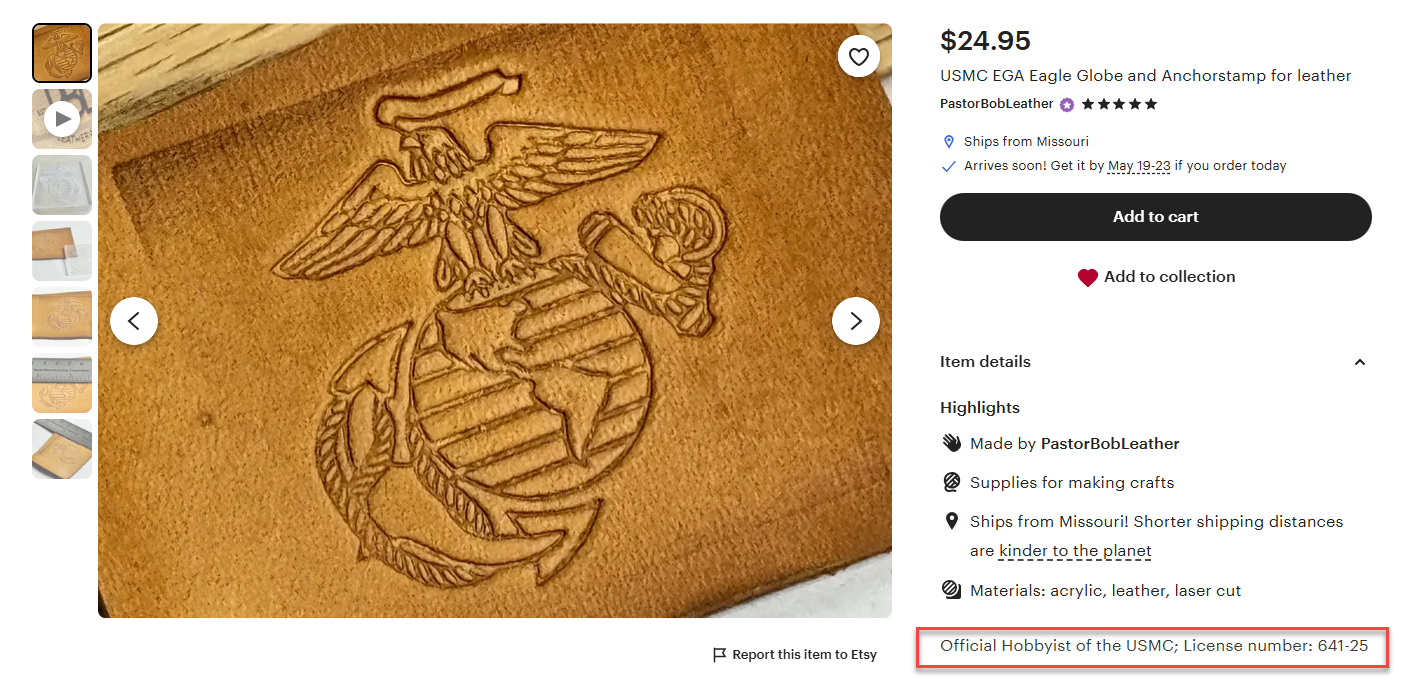Image resolution: width=1405 pixels, height=684 pixels.
Task: Click PastorBobLeather in the Highlights section
Action: tap(1110, 444)
